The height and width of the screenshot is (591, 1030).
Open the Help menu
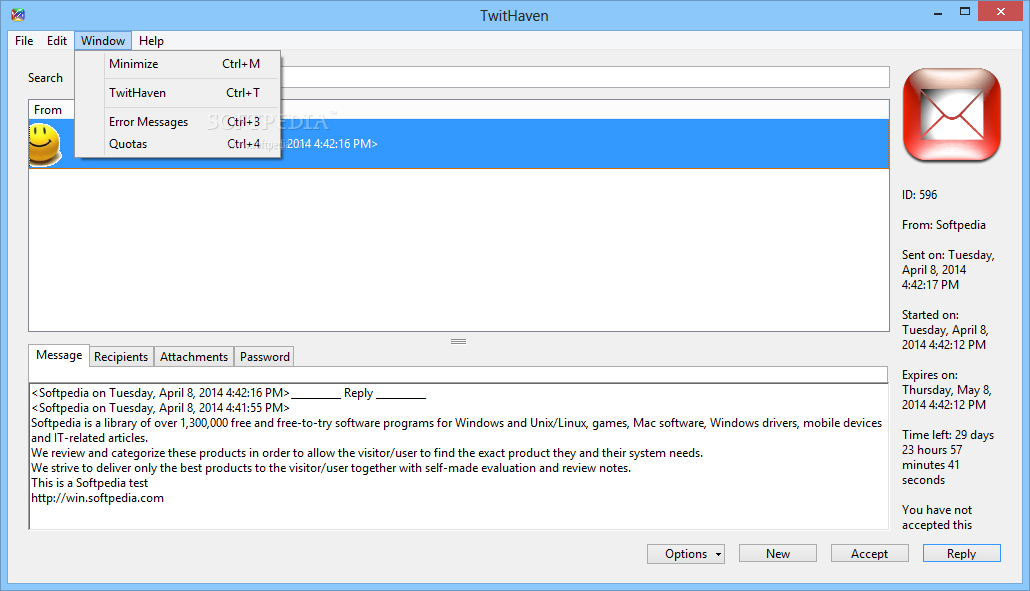pyautogui.click(x=151, y=41)
